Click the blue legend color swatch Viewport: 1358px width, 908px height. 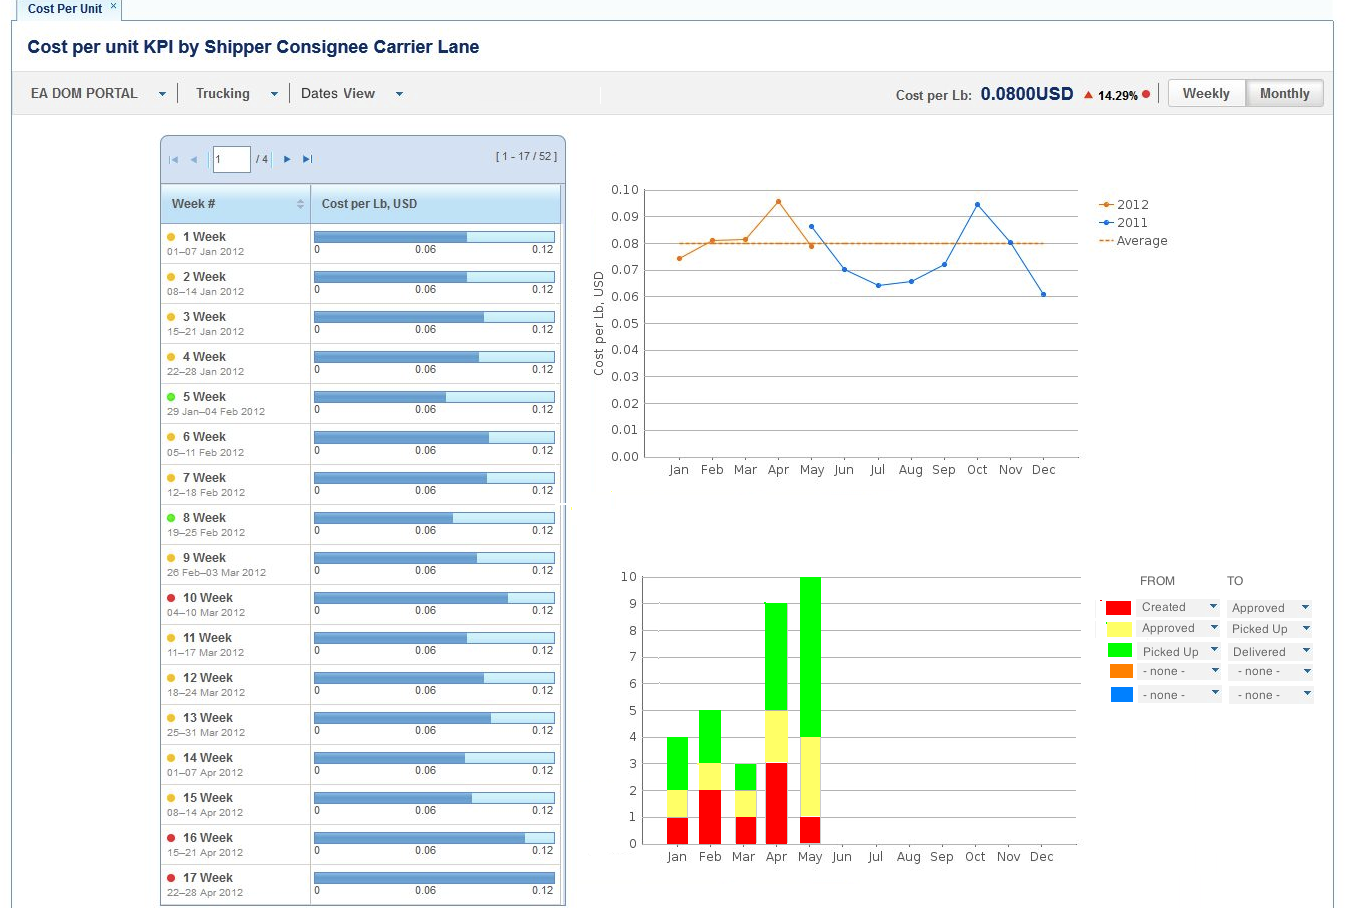1121,694
